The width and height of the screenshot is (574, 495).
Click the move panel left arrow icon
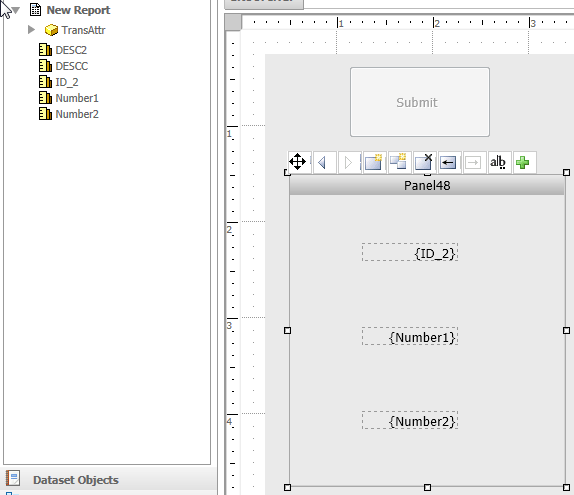(448, 162)
